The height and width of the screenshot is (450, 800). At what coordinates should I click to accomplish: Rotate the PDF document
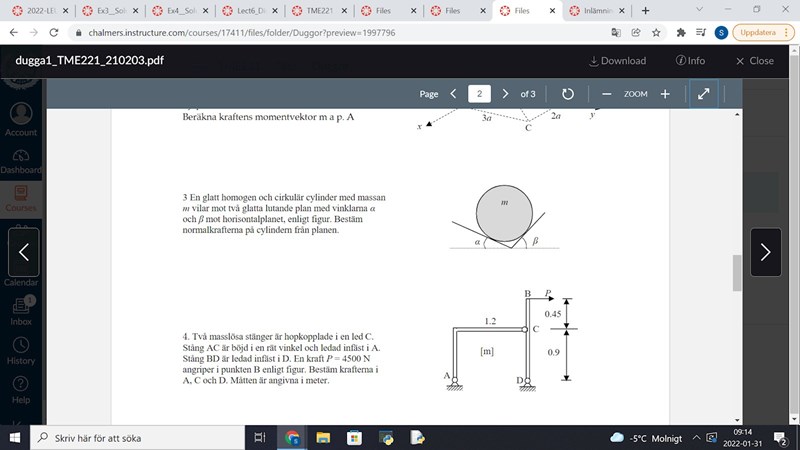[567, 94]
